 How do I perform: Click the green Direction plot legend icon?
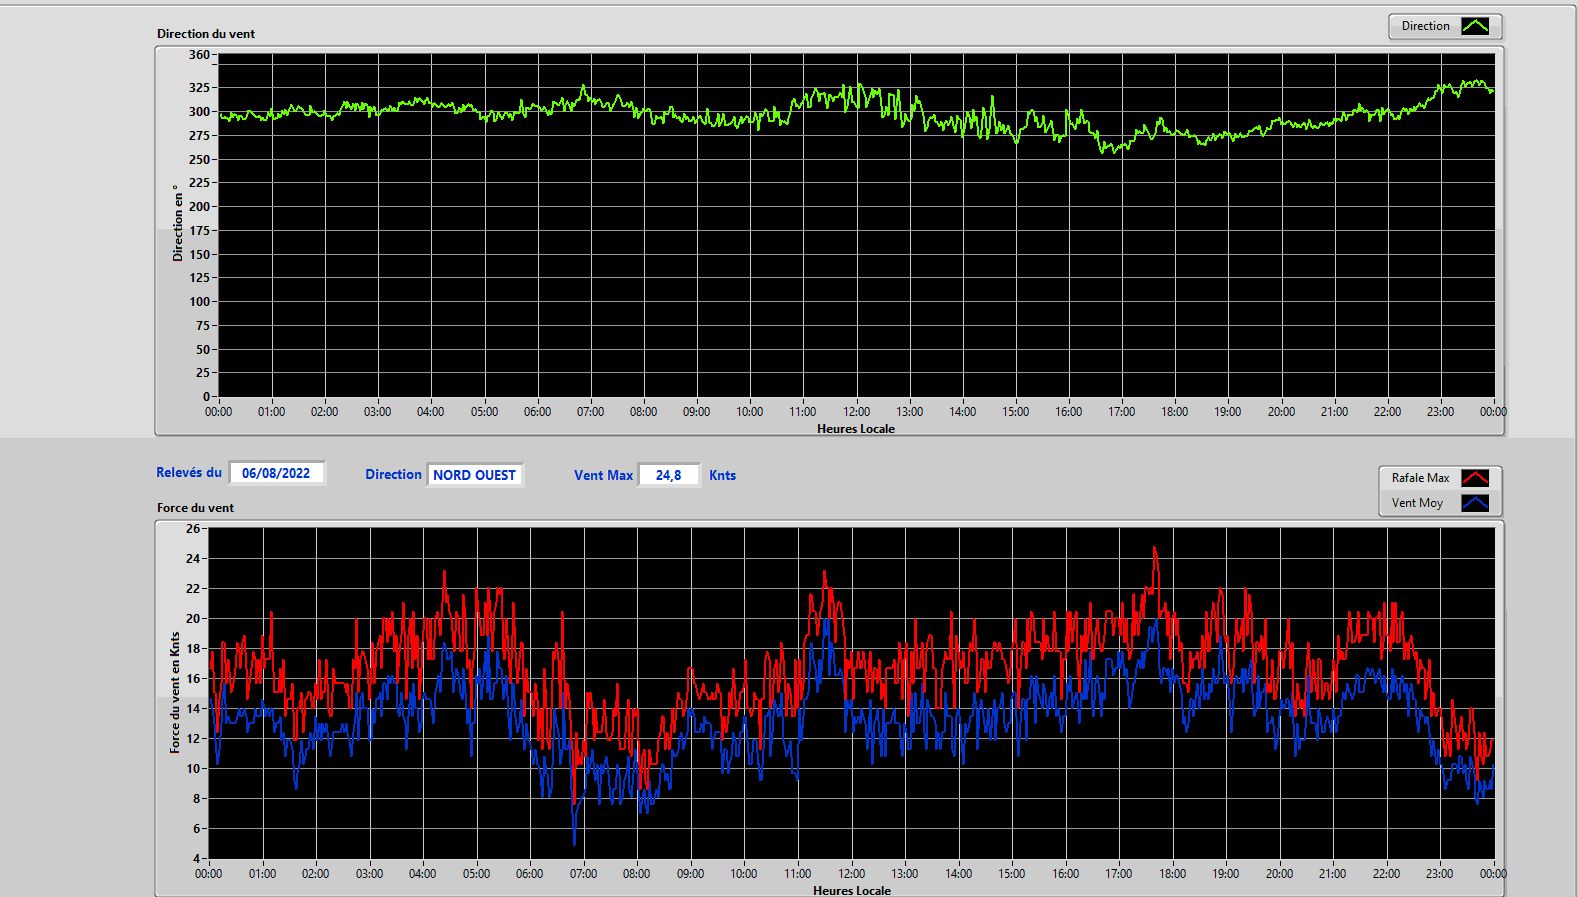pos(1475,27)
